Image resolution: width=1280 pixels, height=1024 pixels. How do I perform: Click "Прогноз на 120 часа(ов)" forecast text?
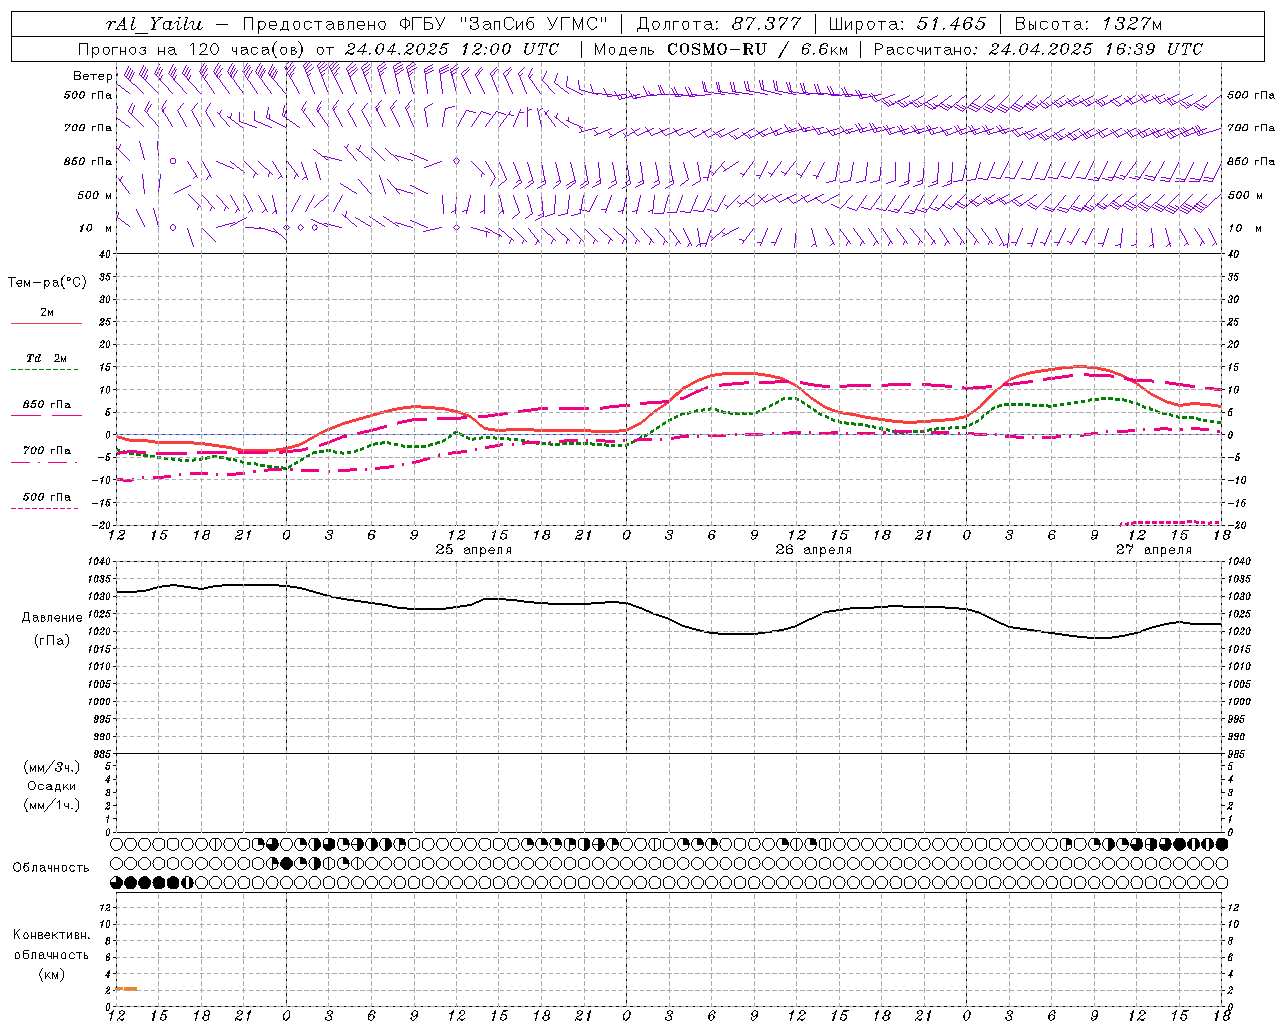[192, 49]
